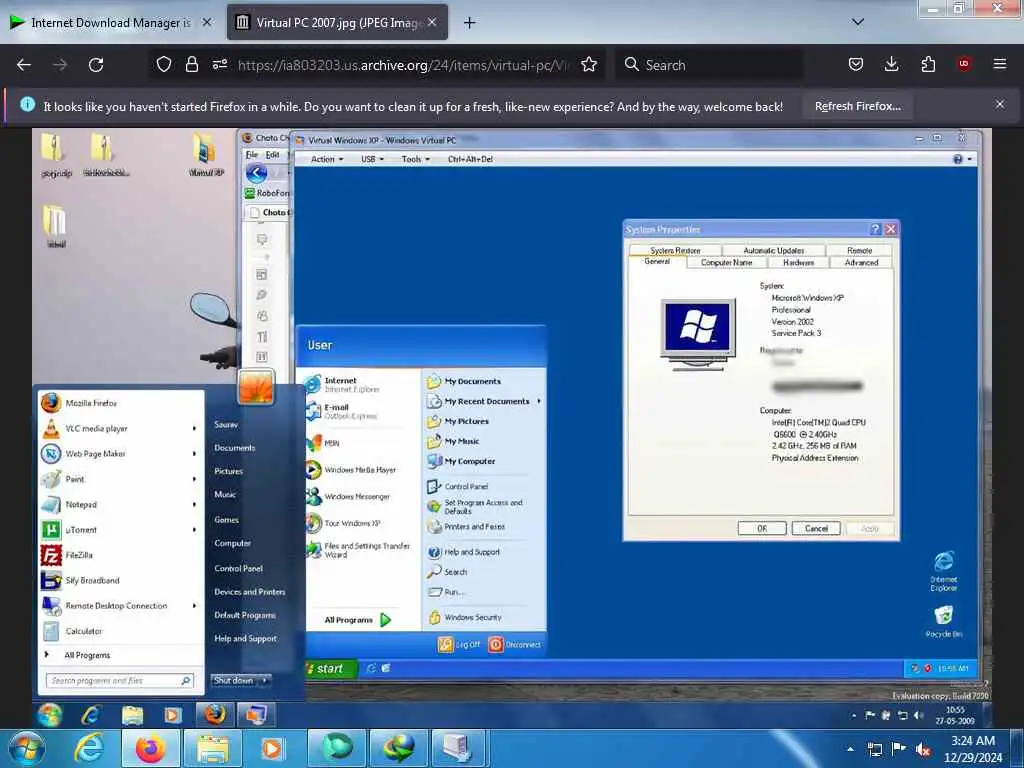Open the uBlock Origin extension icon

[x=964, y=64]
